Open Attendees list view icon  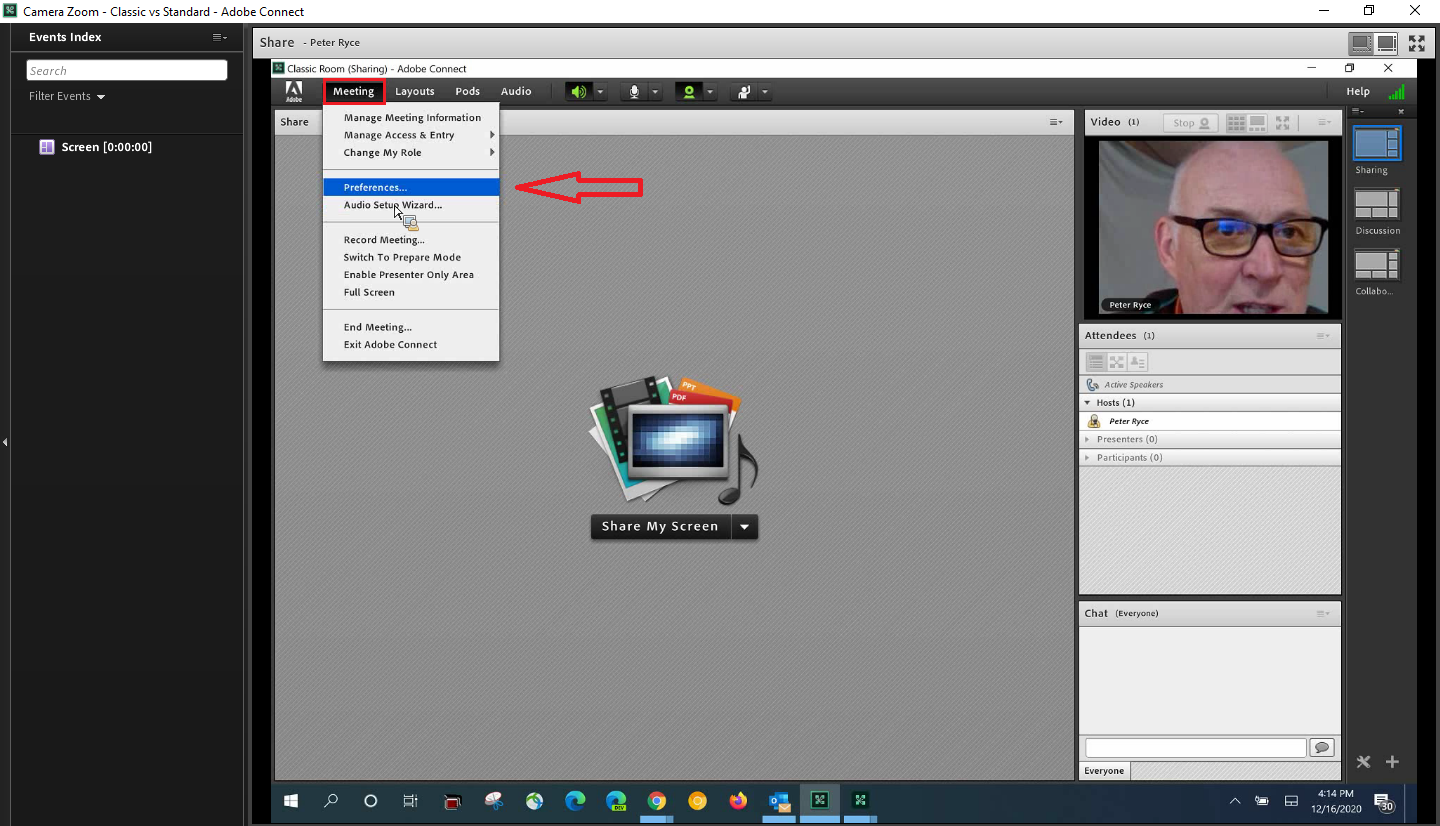tap(1096, 361)
